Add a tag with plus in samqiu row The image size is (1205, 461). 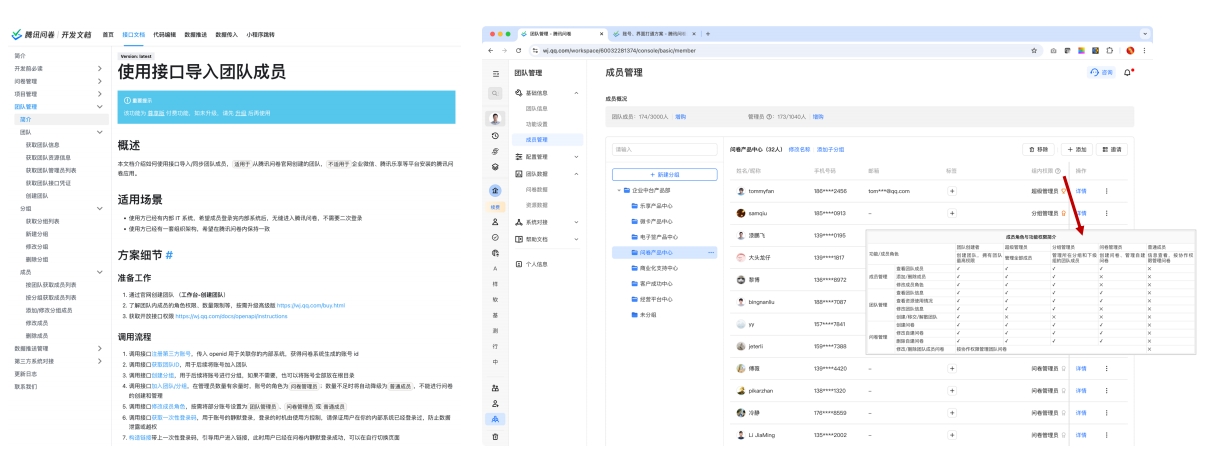pyautogui.click(x=951, y=213)
